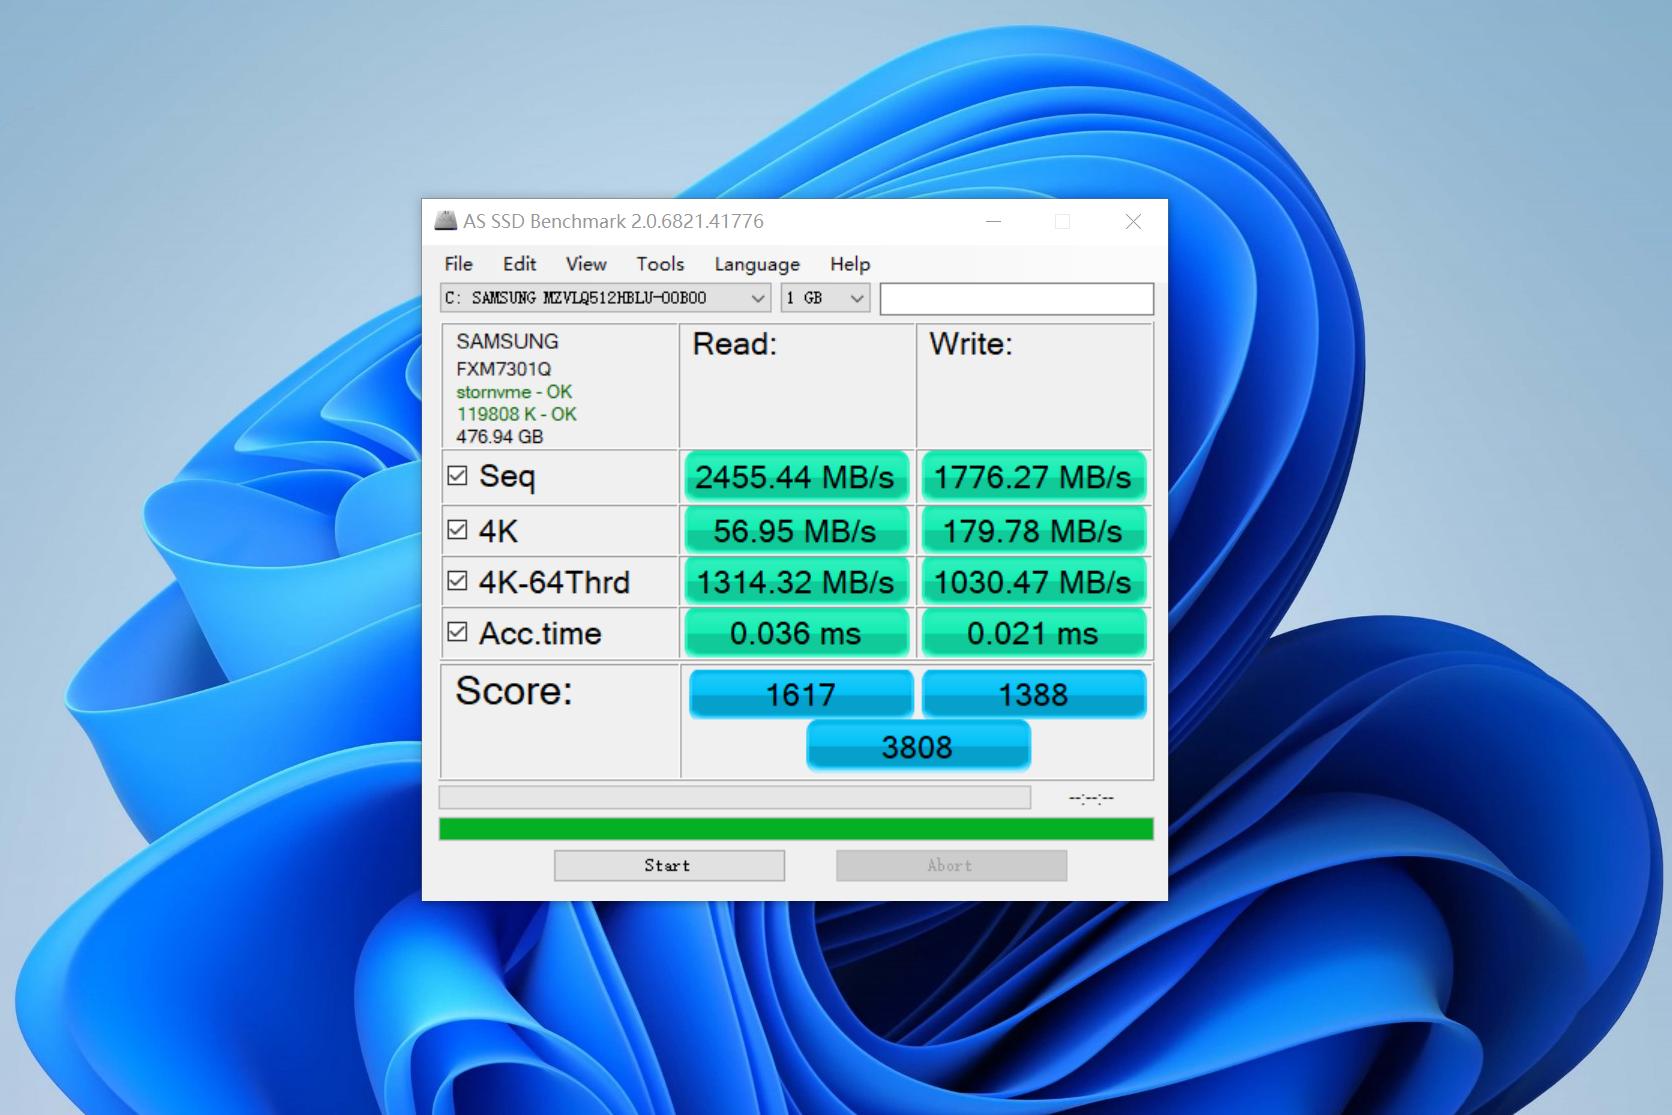Image resolution: width=1672 pixels, height=1115 pixels.
Task: Disable the 4K-64Thrd test checkbox
Action: point(457,581)
